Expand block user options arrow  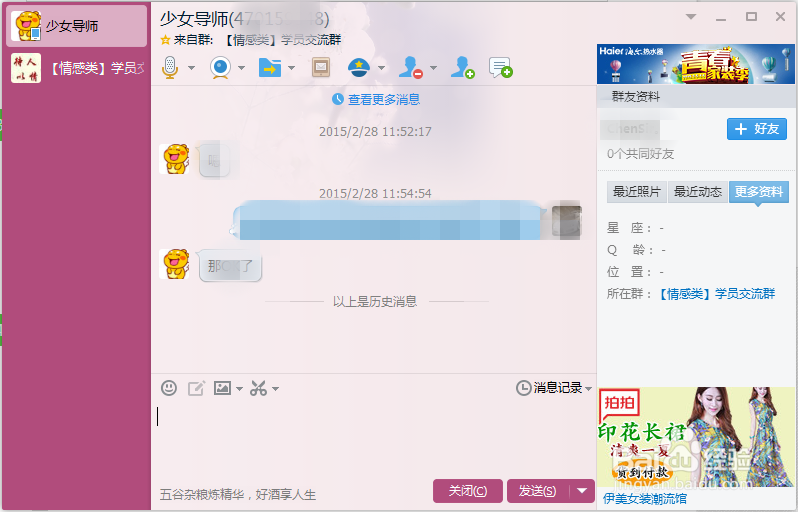coord(433,68)
